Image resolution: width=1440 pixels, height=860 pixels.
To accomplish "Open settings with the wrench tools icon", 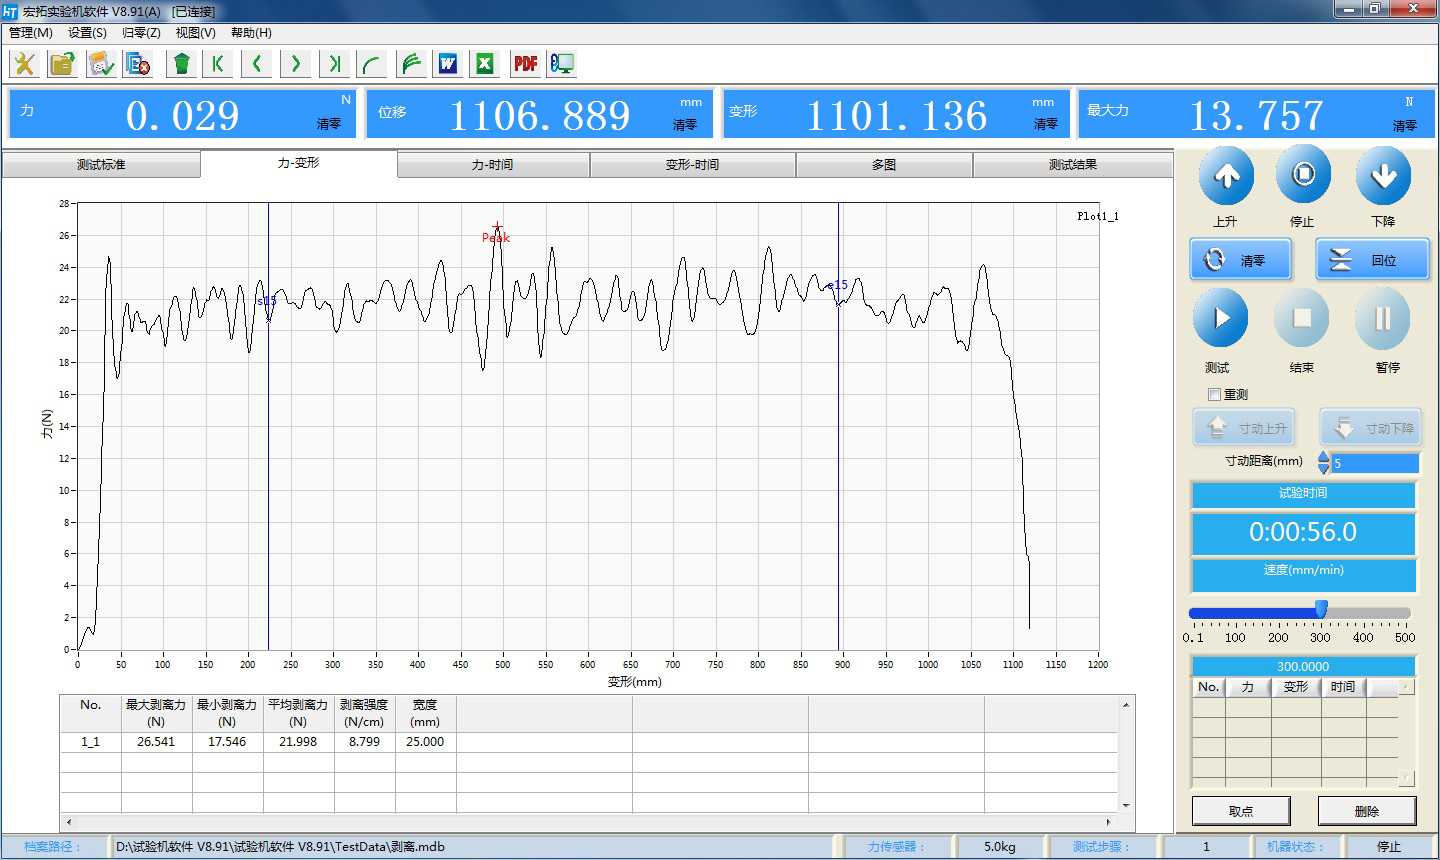I will [24, 64].
